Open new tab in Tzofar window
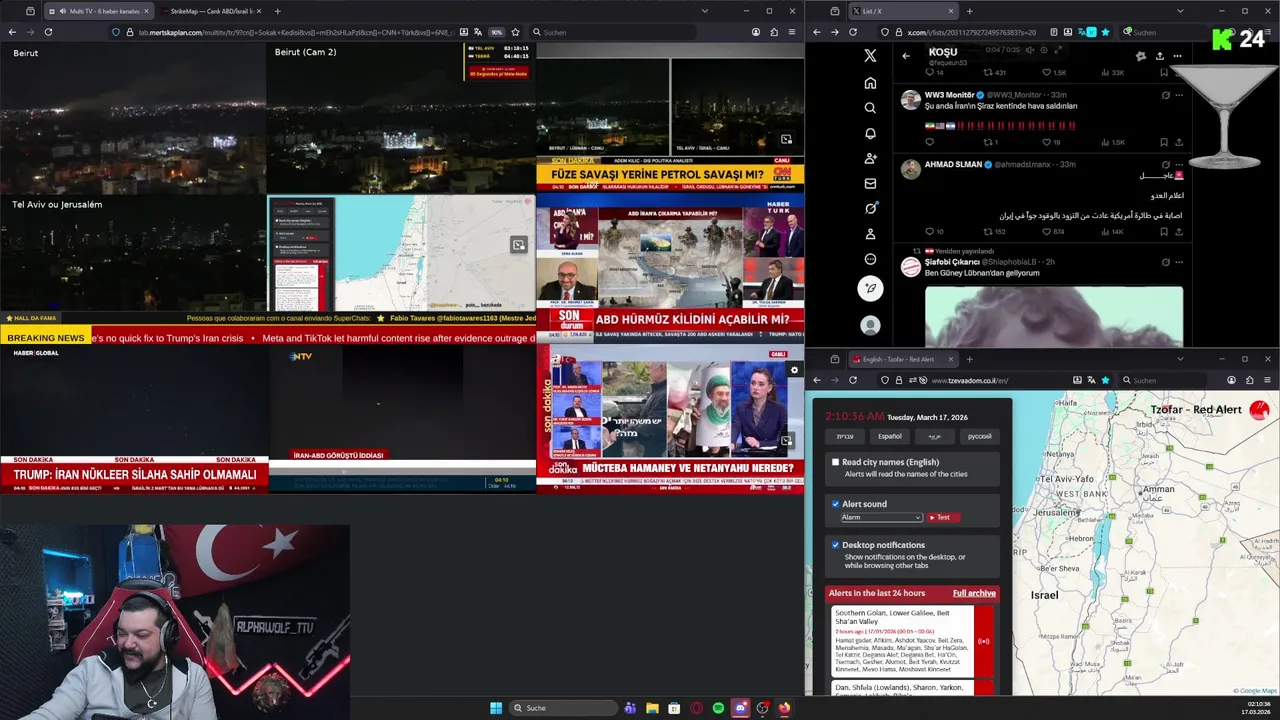This screenshot has width=1280, height=720. [969, 359]
